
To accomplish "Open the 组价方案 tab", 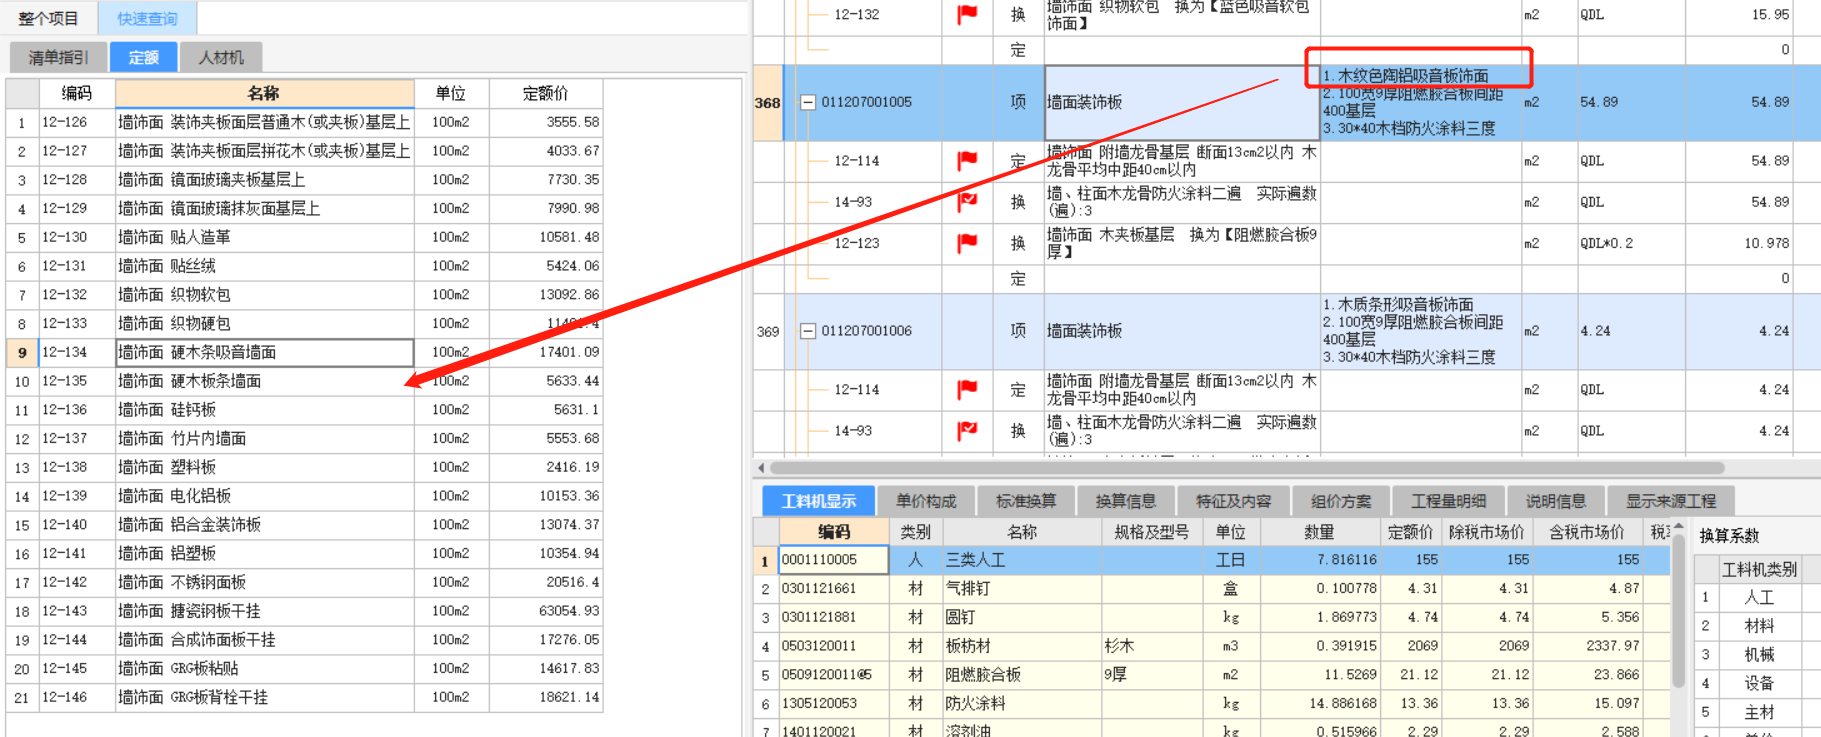I will click(1341, 500).
